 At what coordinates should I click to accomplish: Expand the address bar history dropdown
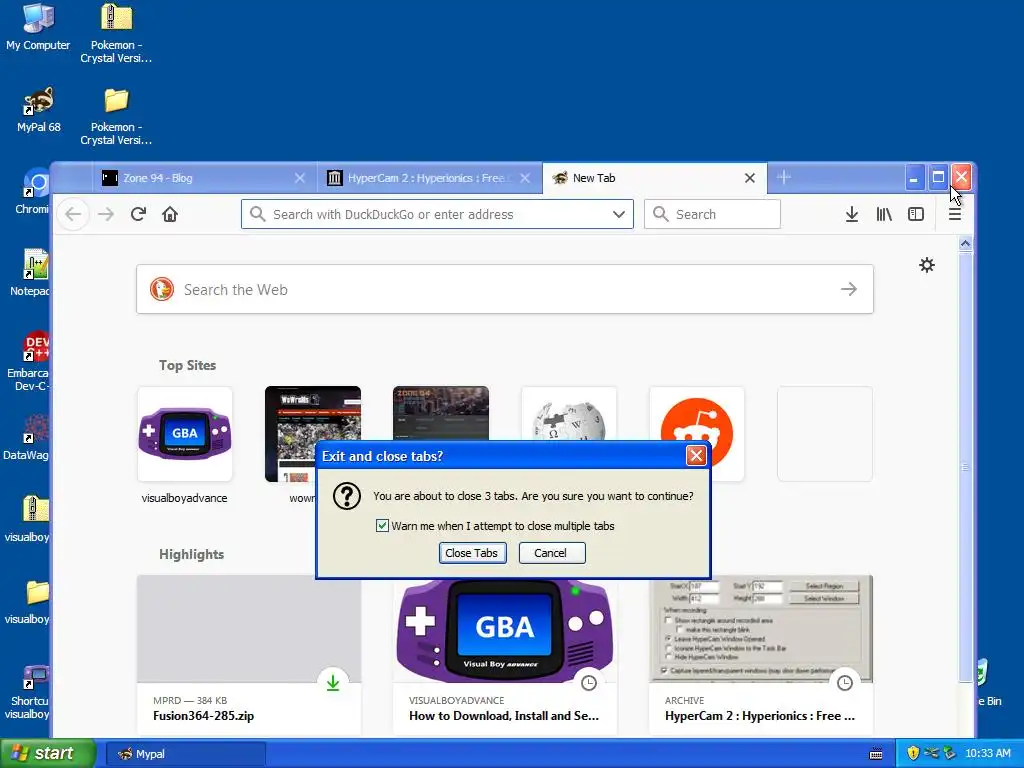coord(618,214)
